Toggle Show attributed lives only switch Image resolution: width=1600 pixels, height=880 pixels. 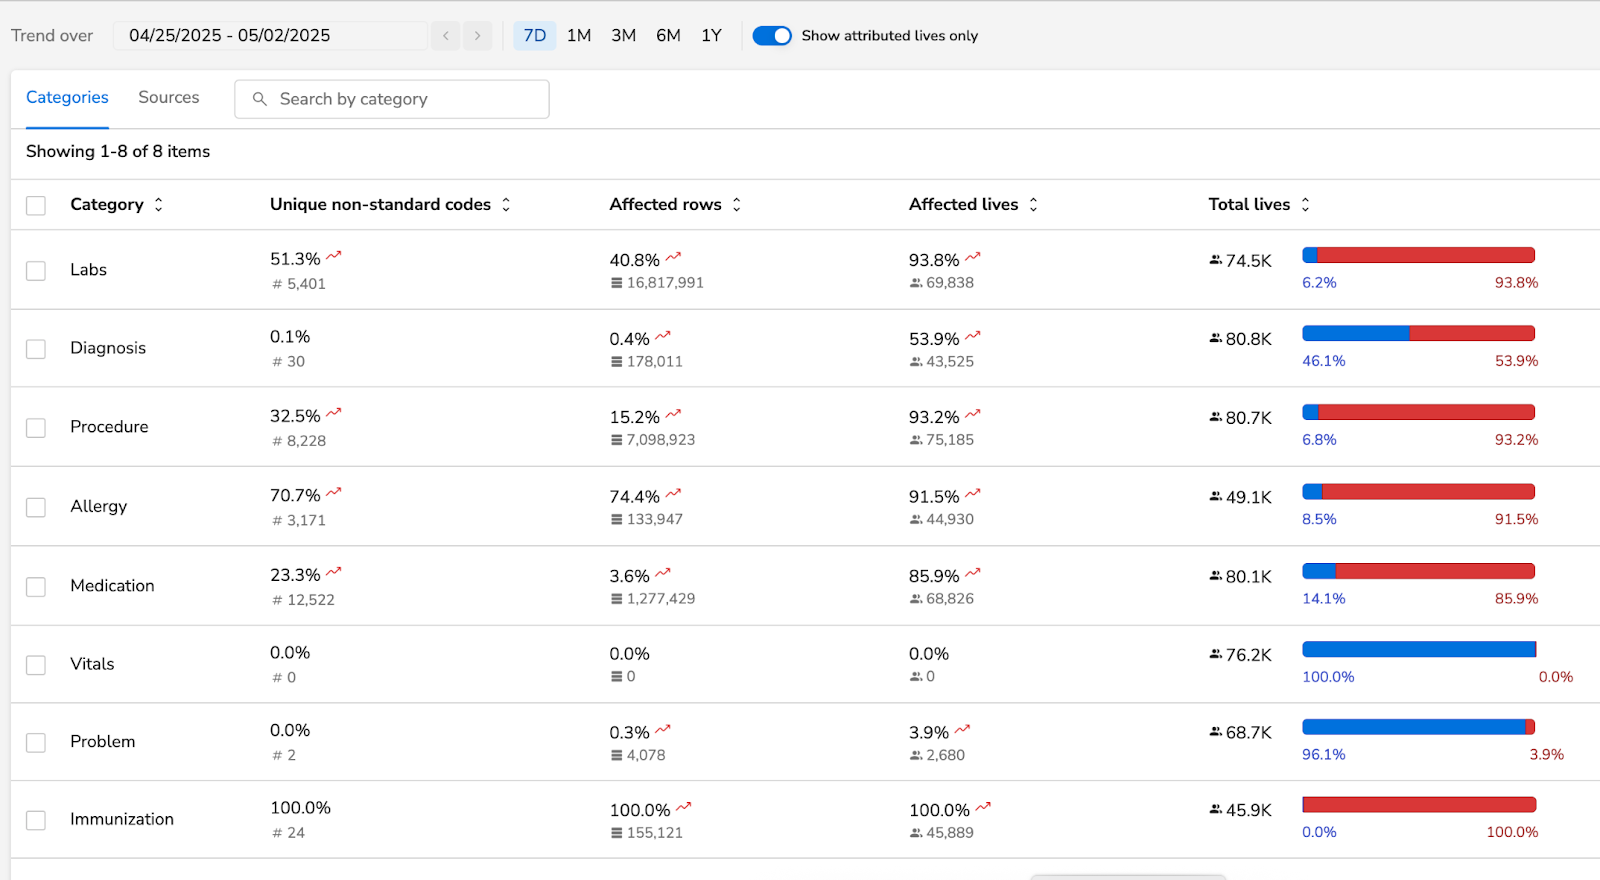(x=772, y=36)
